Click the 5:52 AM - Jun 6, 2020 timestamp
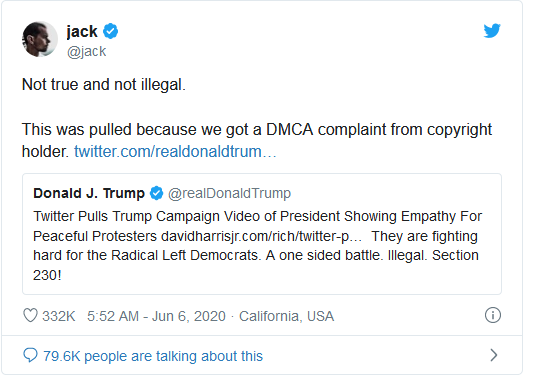The height and width of the screenshot is (375, 550). (156, 316)
